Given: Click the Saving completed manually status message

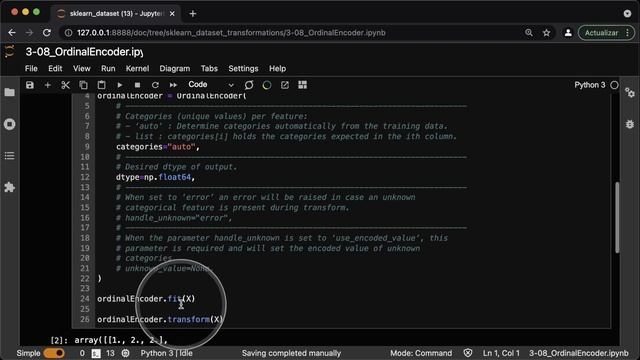Looking at the screenshot, I should pos(291,353).
